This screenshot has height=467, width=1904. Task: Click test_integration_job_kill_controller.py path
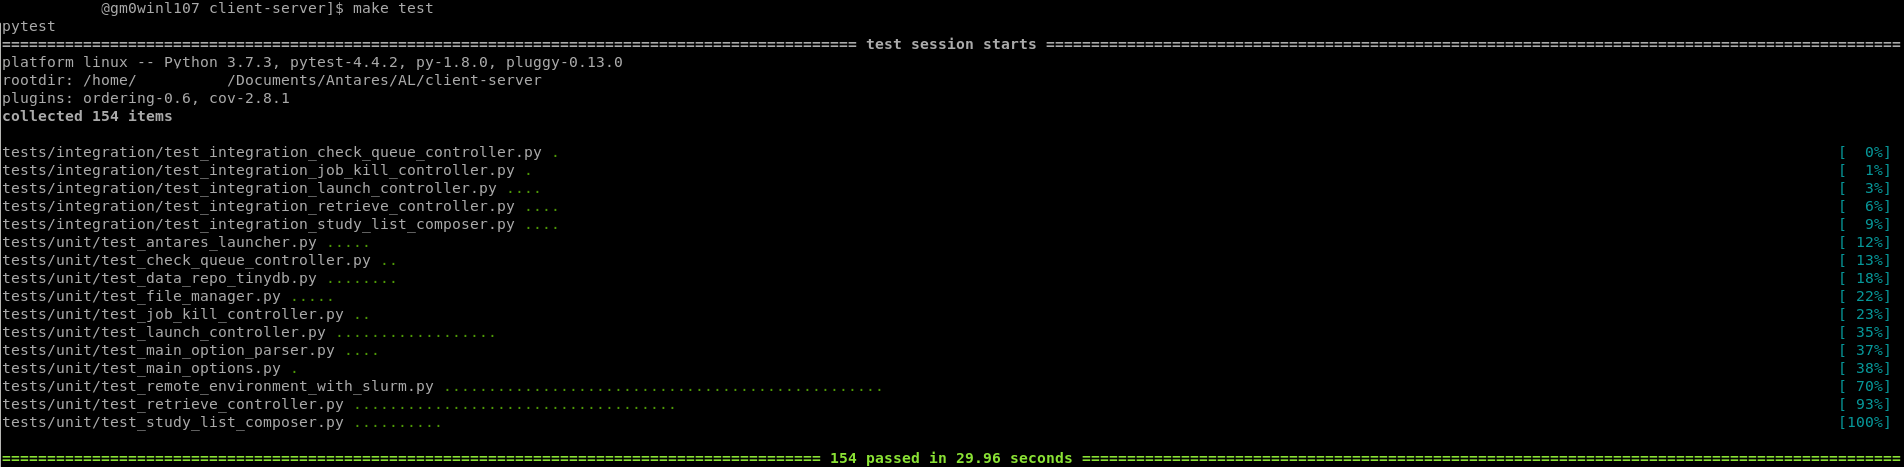coord(258,170)
